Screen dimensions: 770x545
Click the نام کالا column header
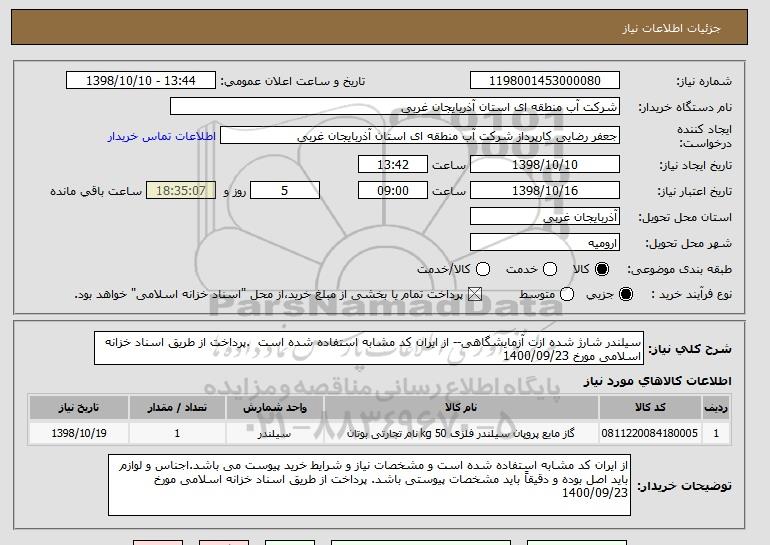coord(461,408)
